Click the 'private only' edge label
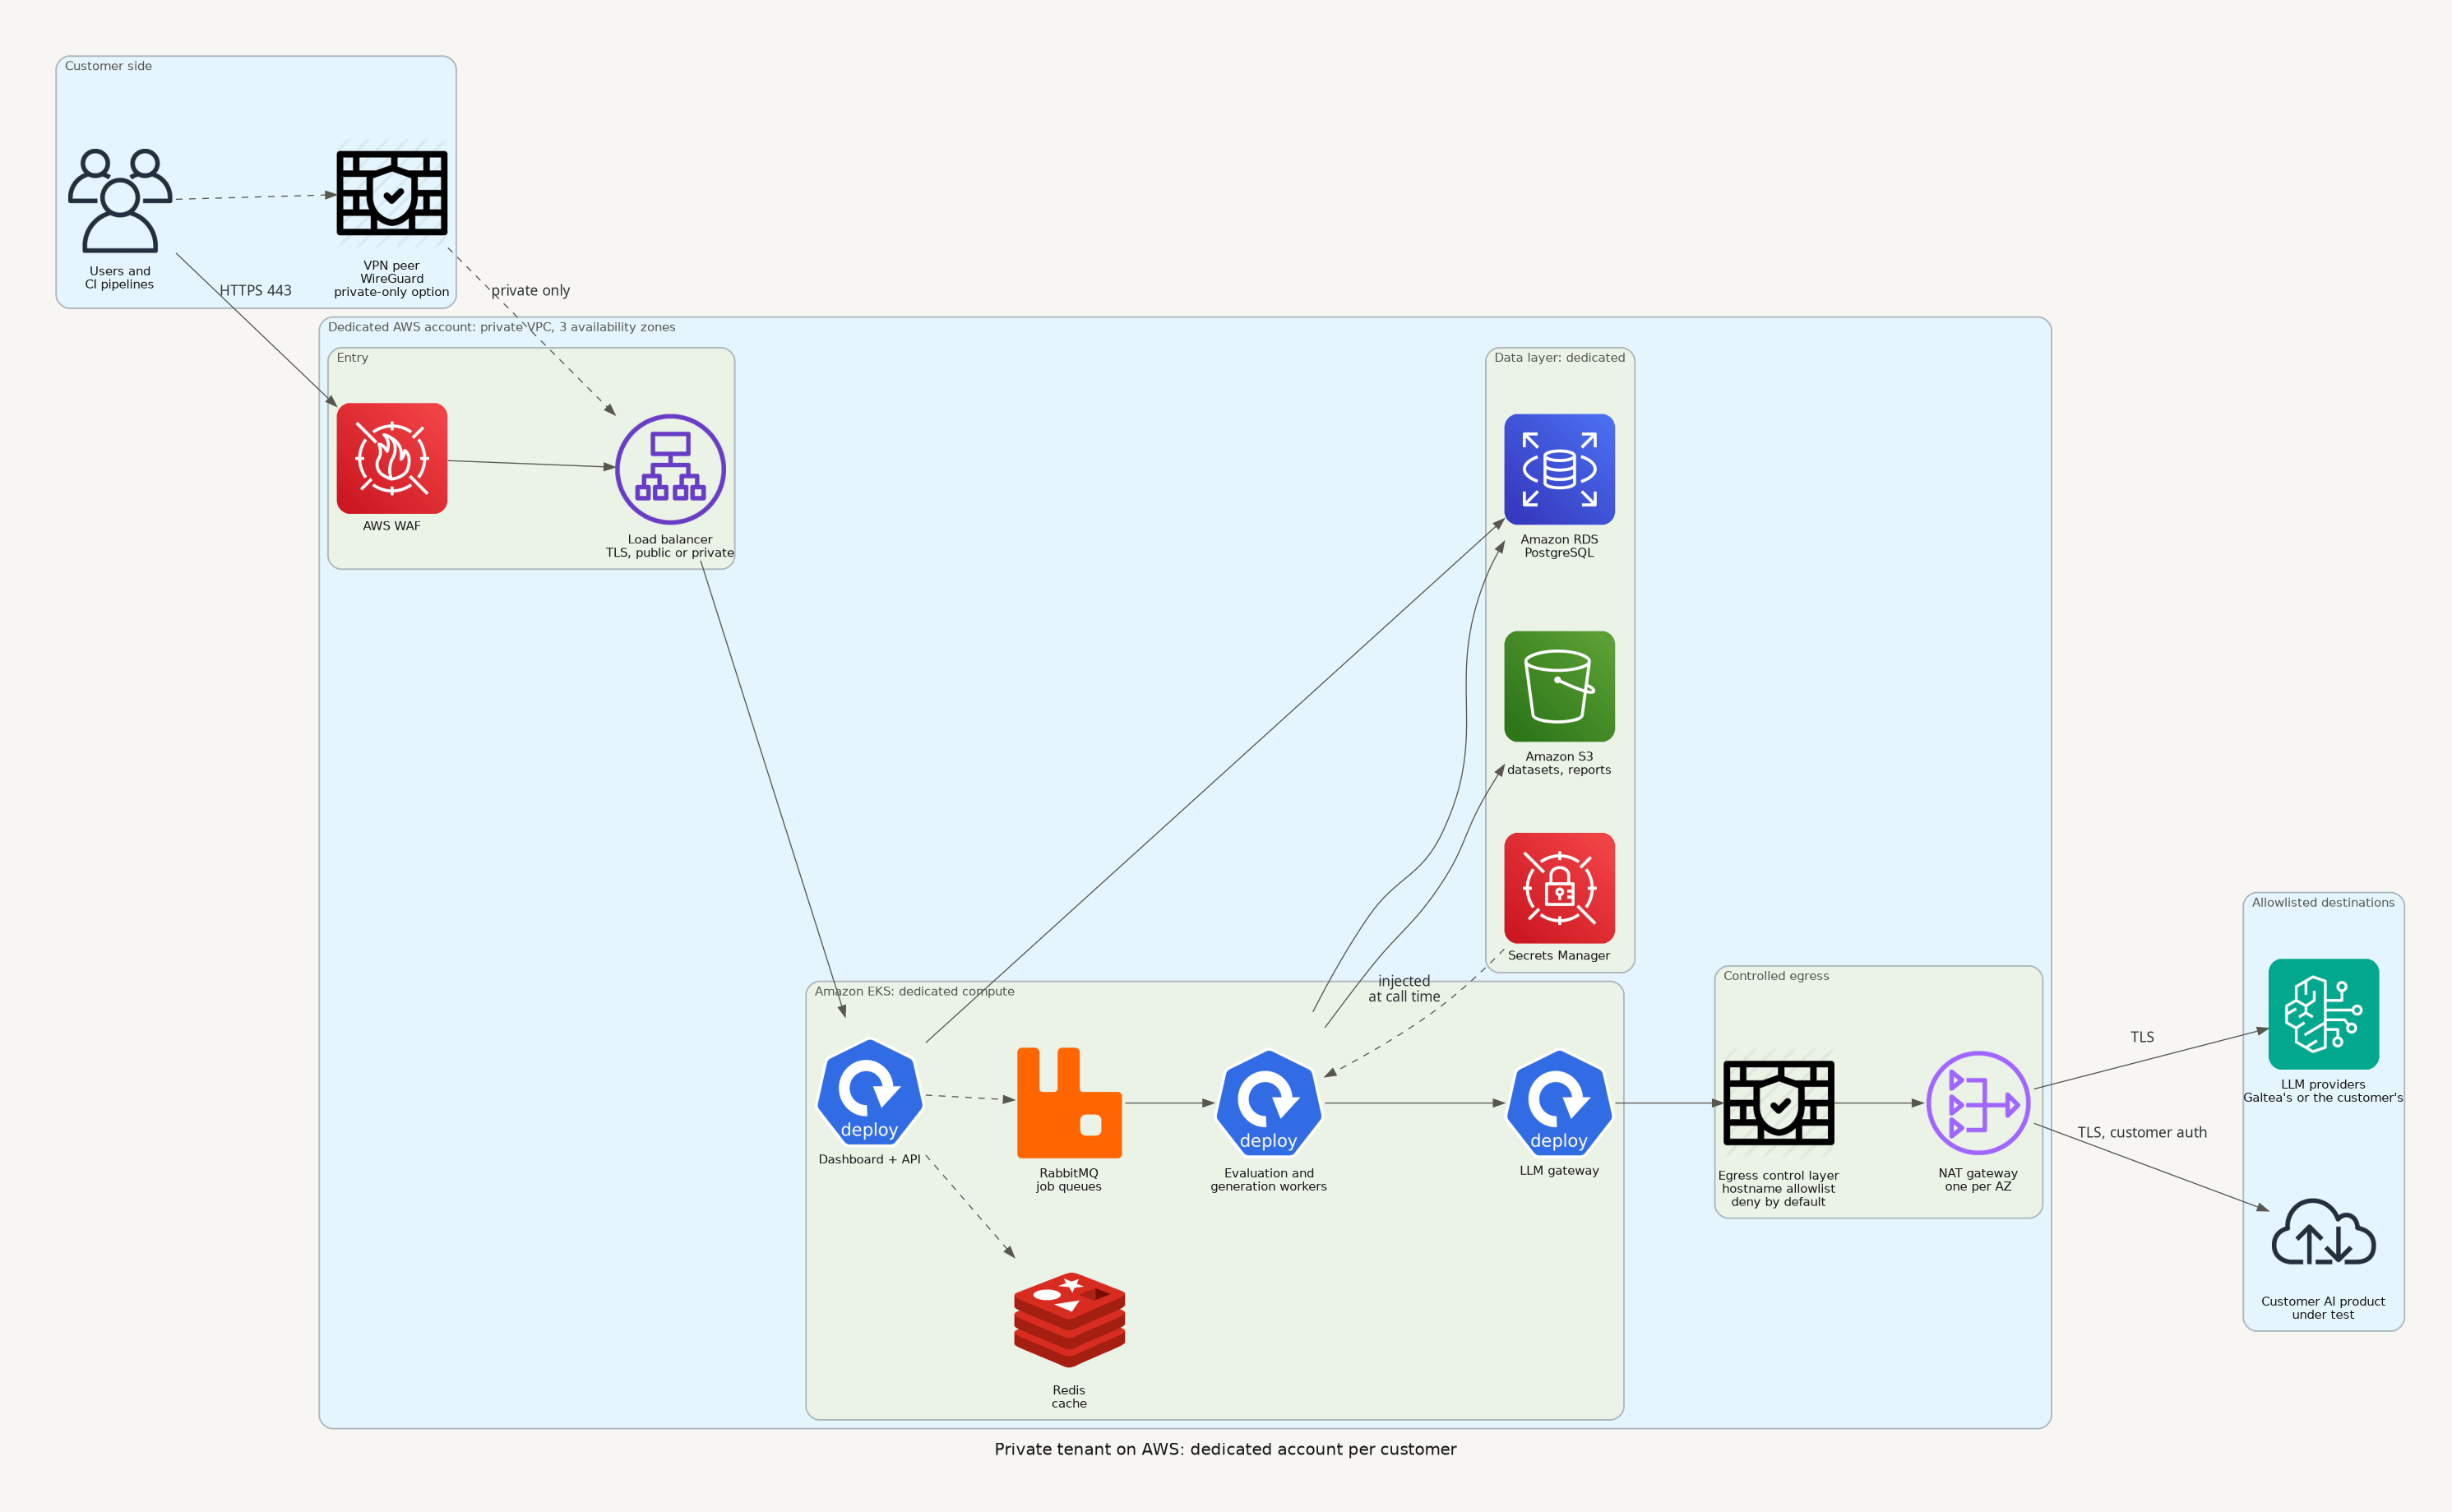The height and width of the screenshot is (1512, 2452). (531, 291)
